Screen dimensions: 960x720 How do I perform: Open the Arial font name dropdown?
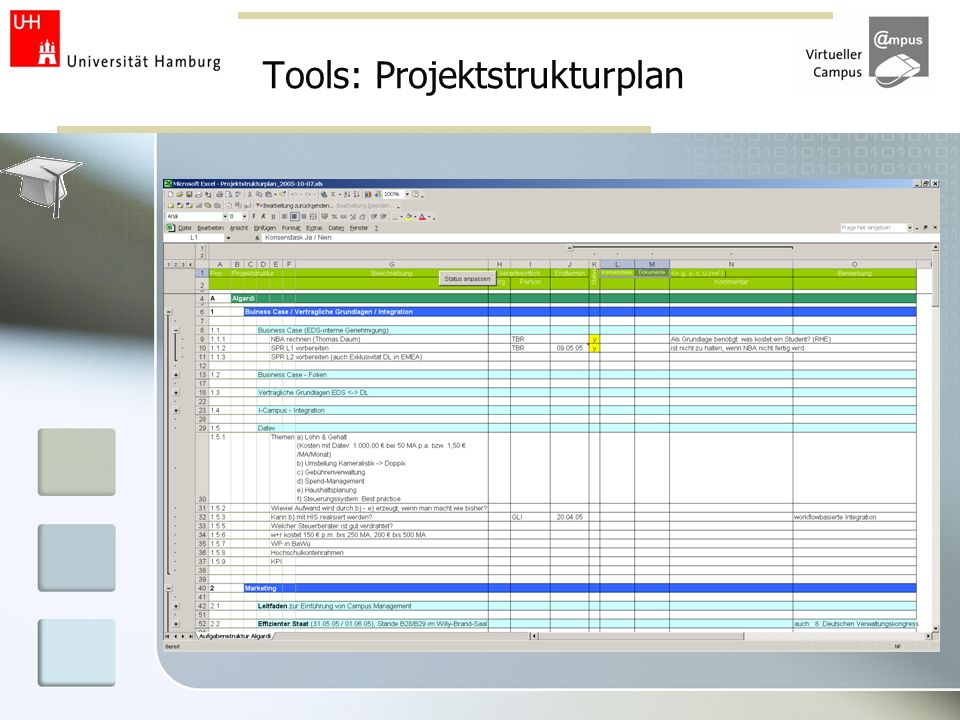(x=225, y=216)
